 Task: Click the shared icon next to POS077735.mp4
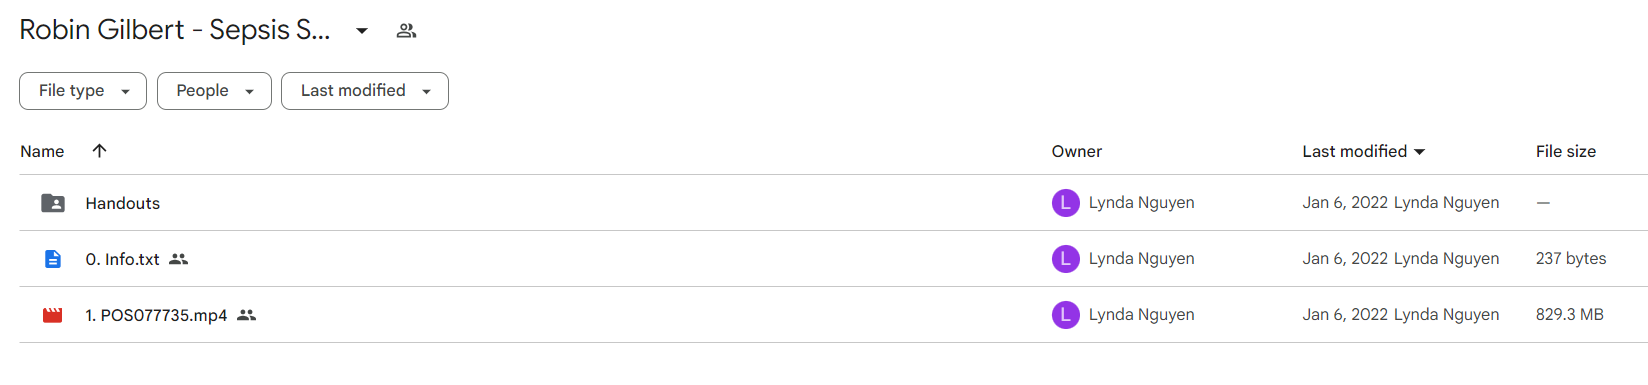[246, 315]
